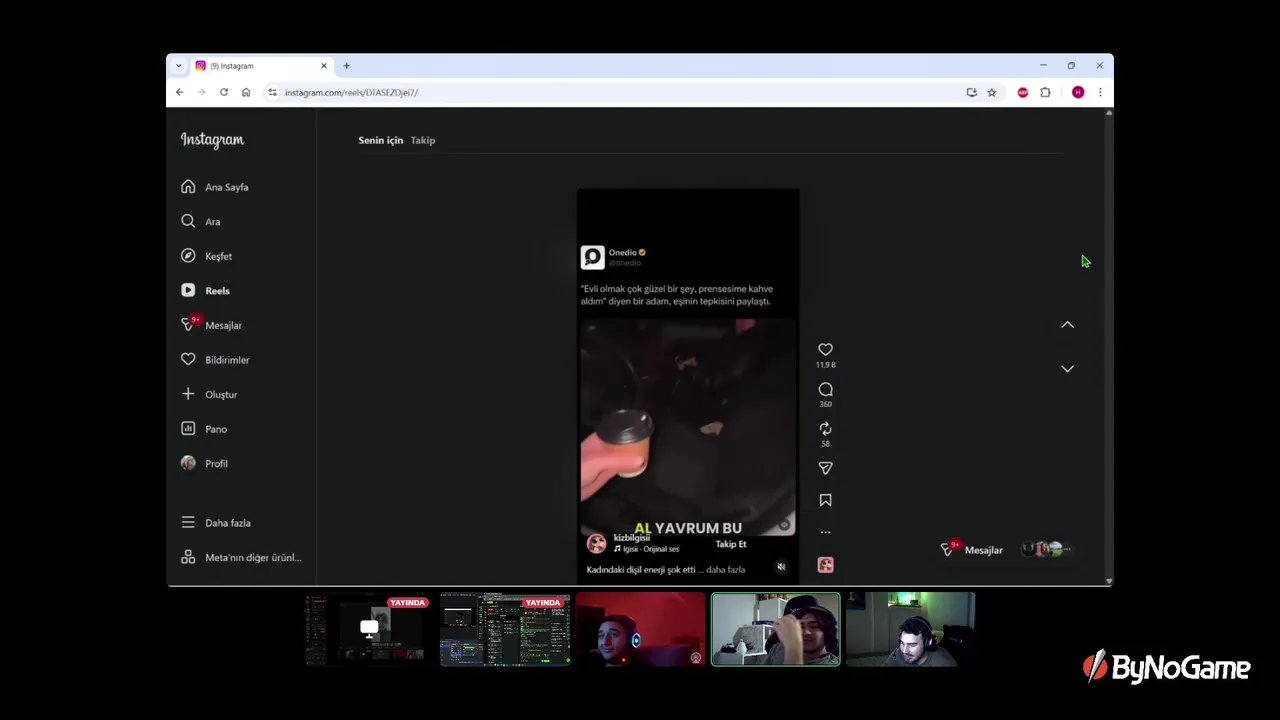Select second YAYINDA screen-share thumbnail

click(x=505, y=629)
